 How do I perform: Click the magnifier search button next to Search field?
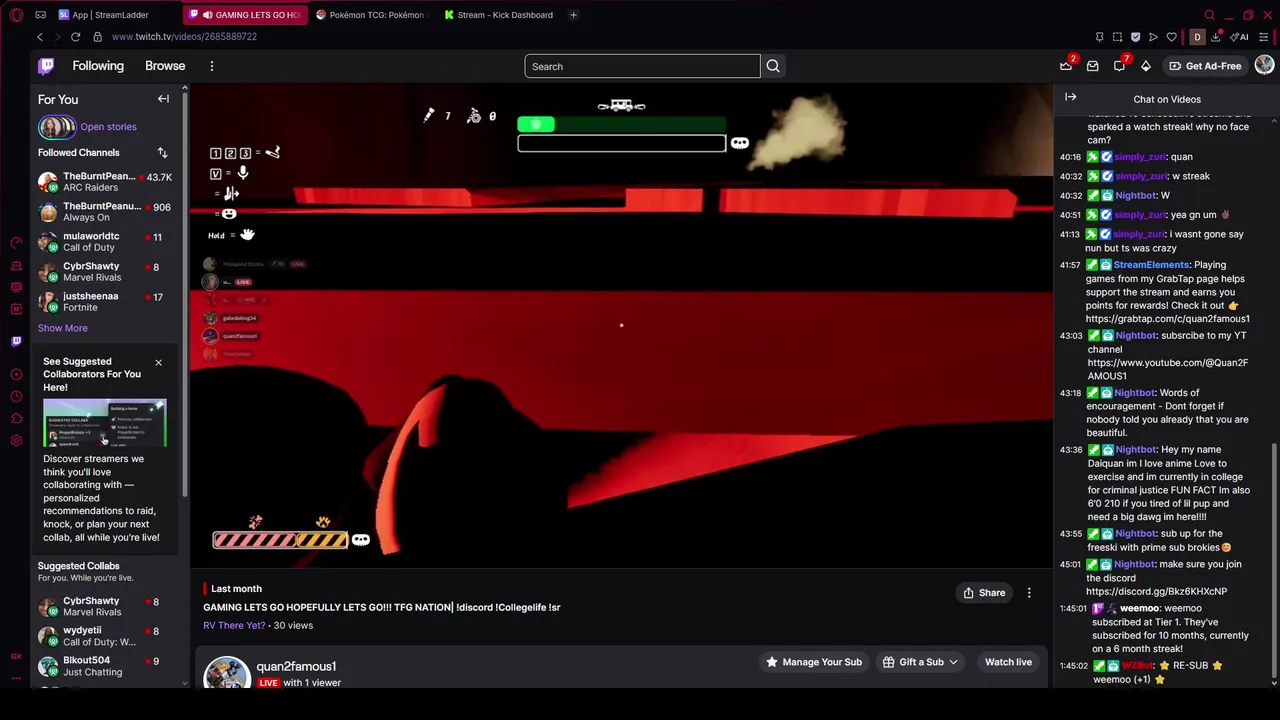(773, 66)
